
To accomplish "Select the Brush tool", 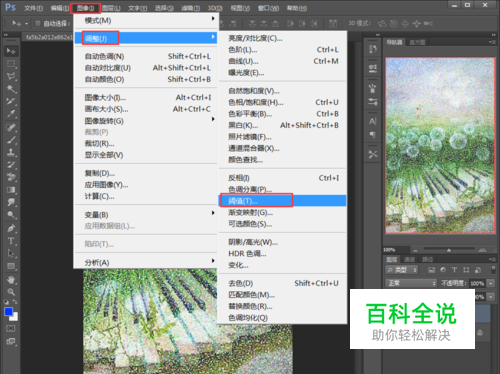I will click(x=11, y=140).
